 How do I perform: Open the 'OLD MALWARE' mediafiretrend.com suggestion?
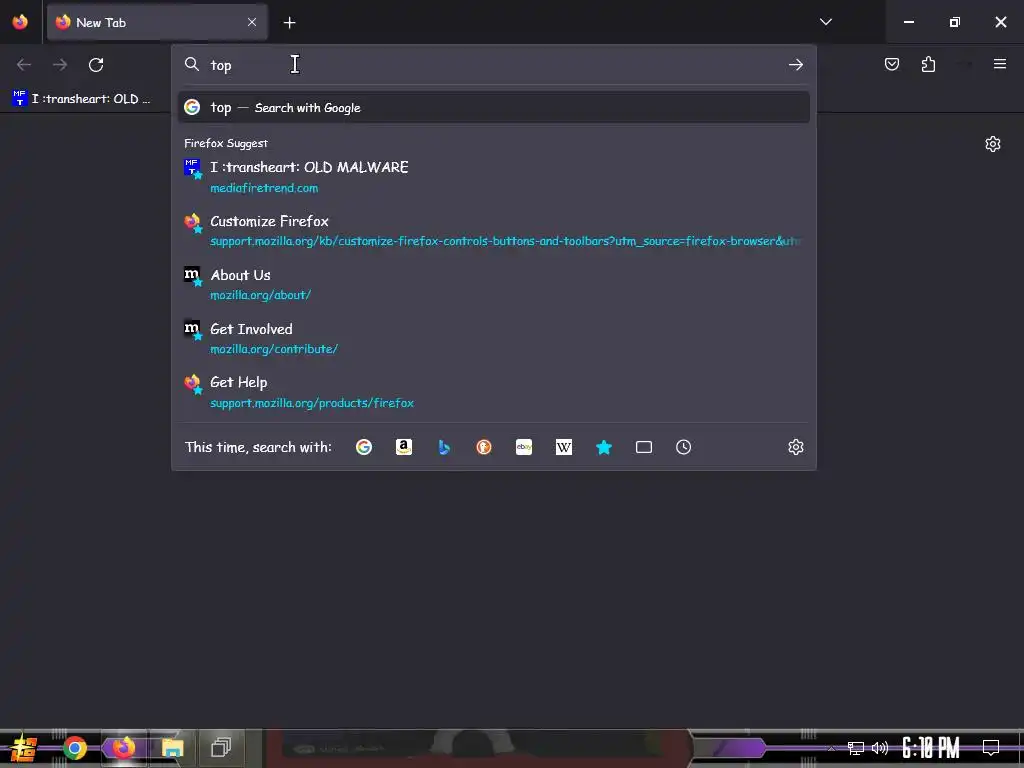point(494,177)
